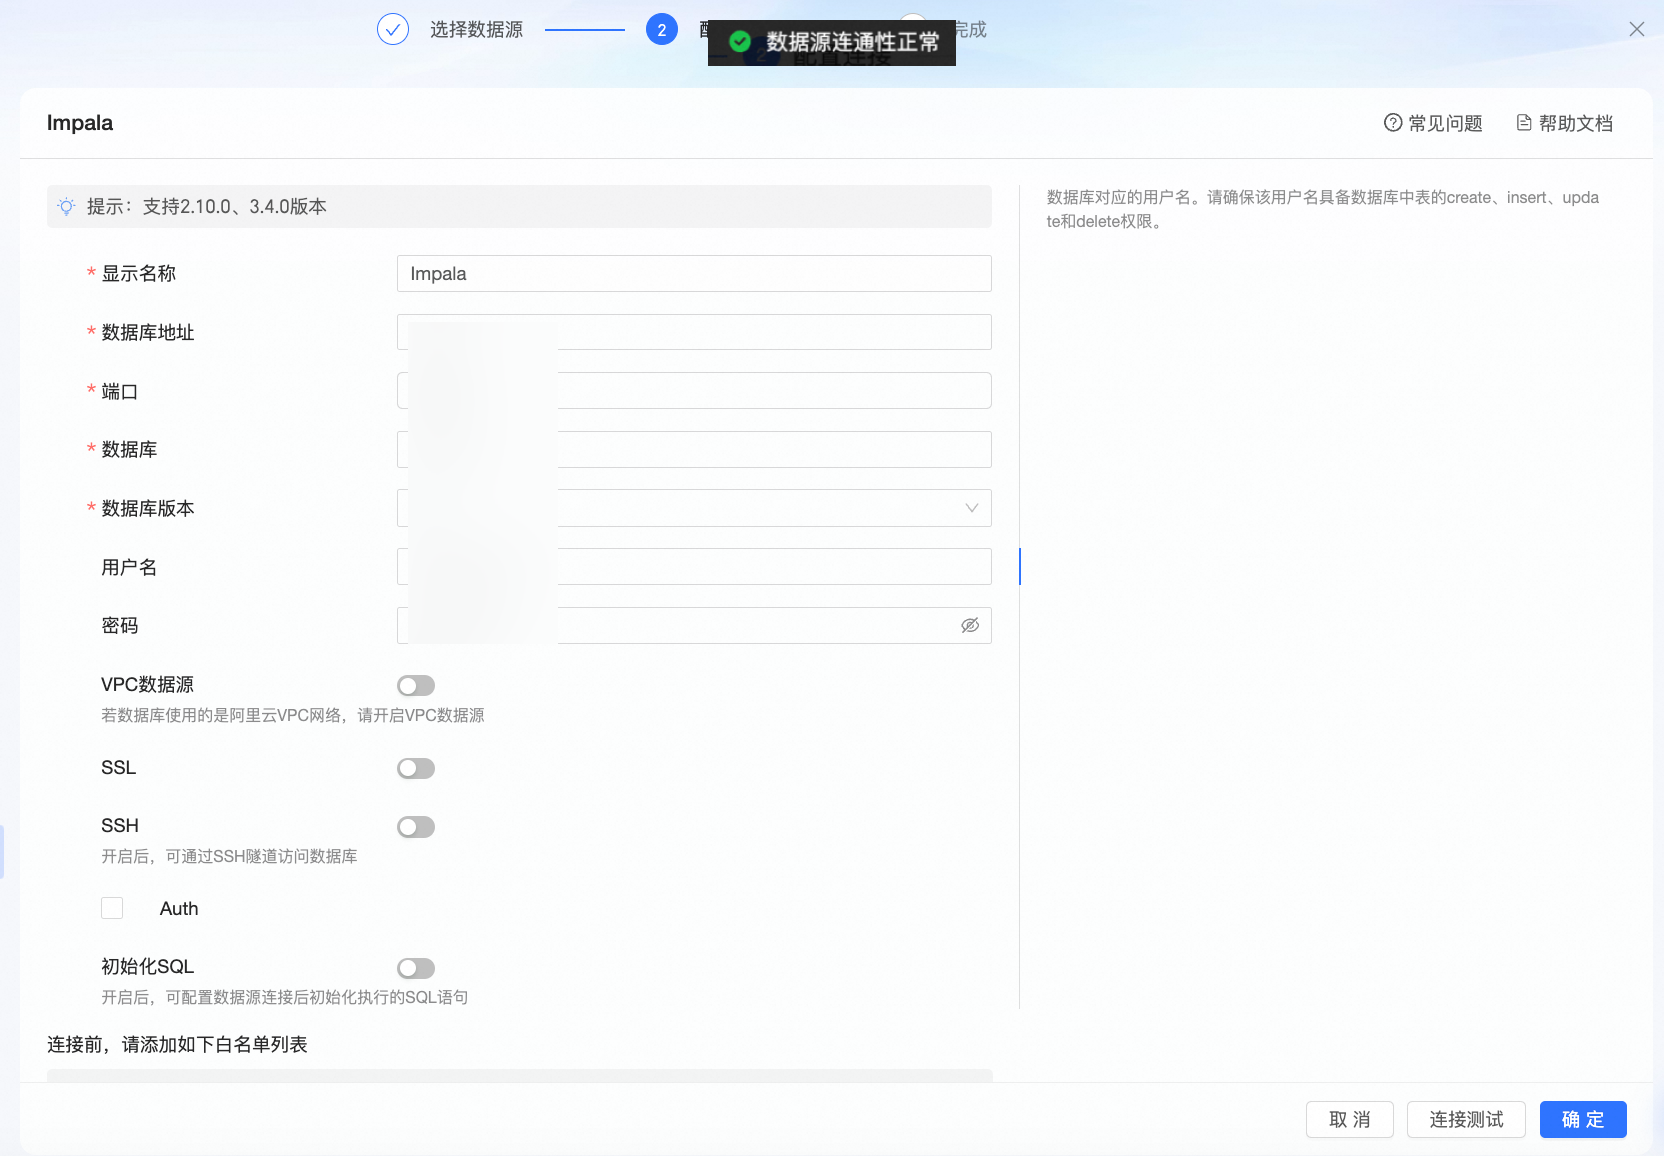Click the 提示：支持2.10.0、3.4.0版本 tip text

(x=207, y=207)
